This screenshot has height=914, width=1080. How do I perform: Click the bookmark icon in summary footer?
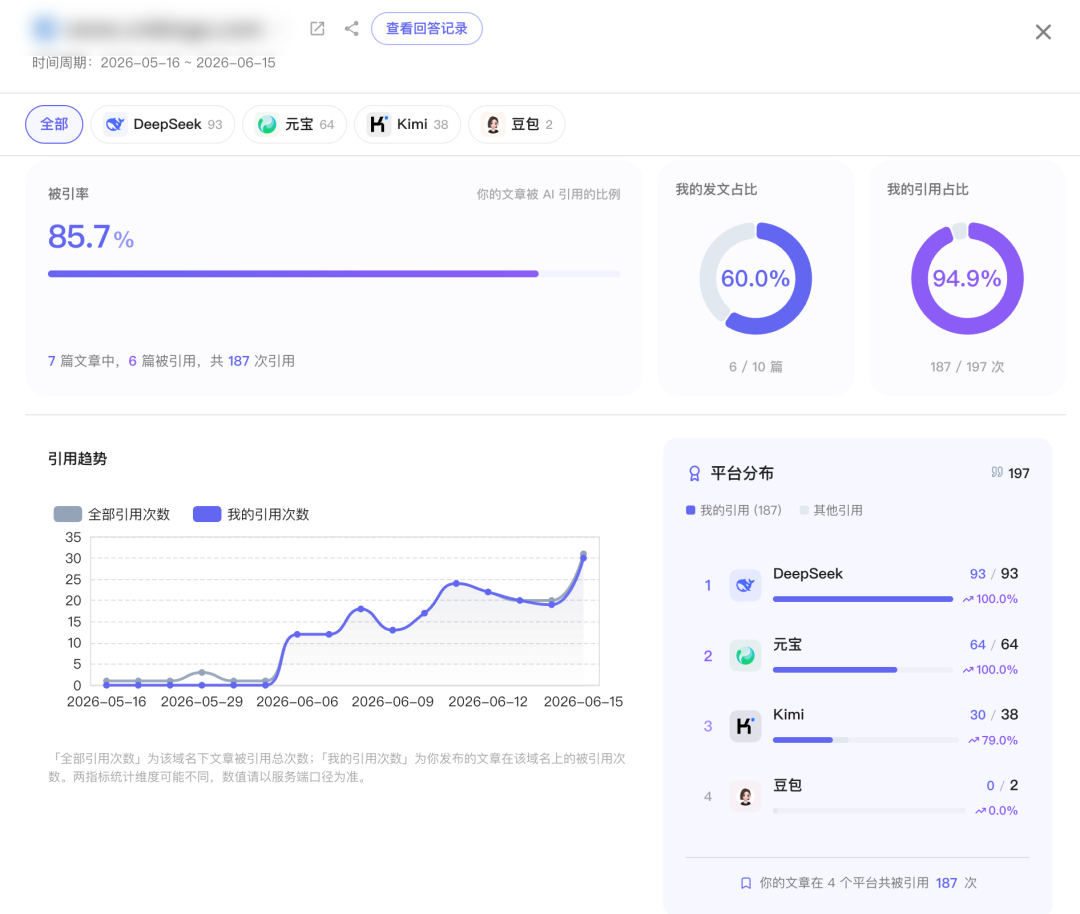[x=746, y=883]
